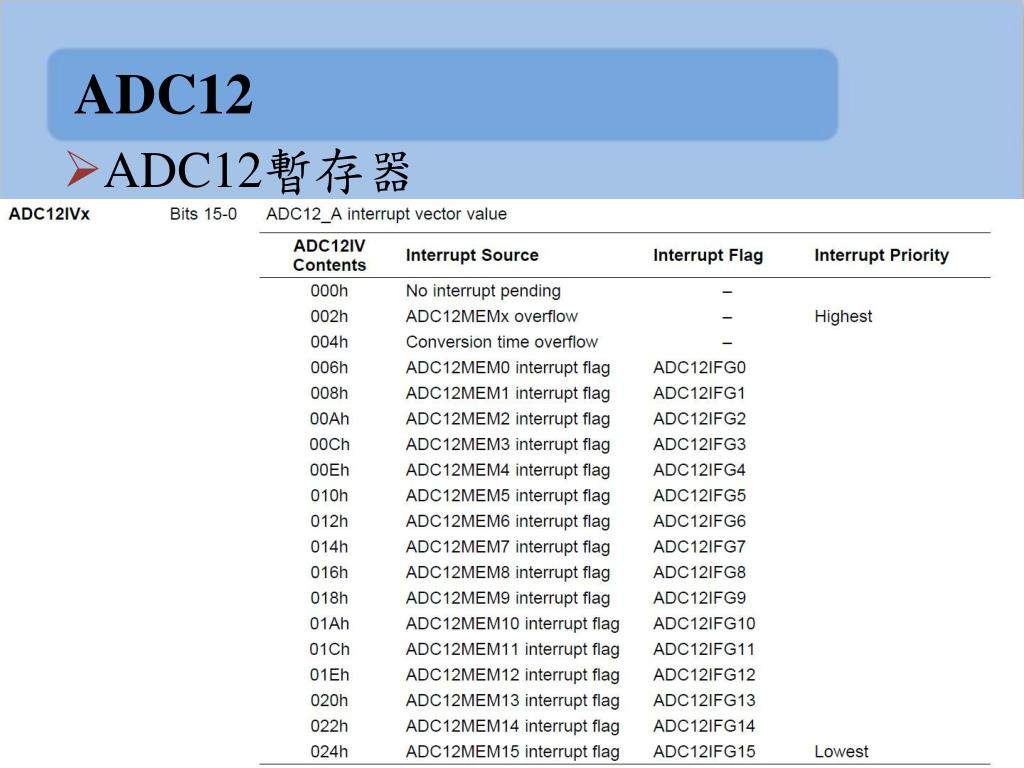Screen dimensions: 1024x768
Task: Select the 018h contents cell
Action: coord(329,598)
